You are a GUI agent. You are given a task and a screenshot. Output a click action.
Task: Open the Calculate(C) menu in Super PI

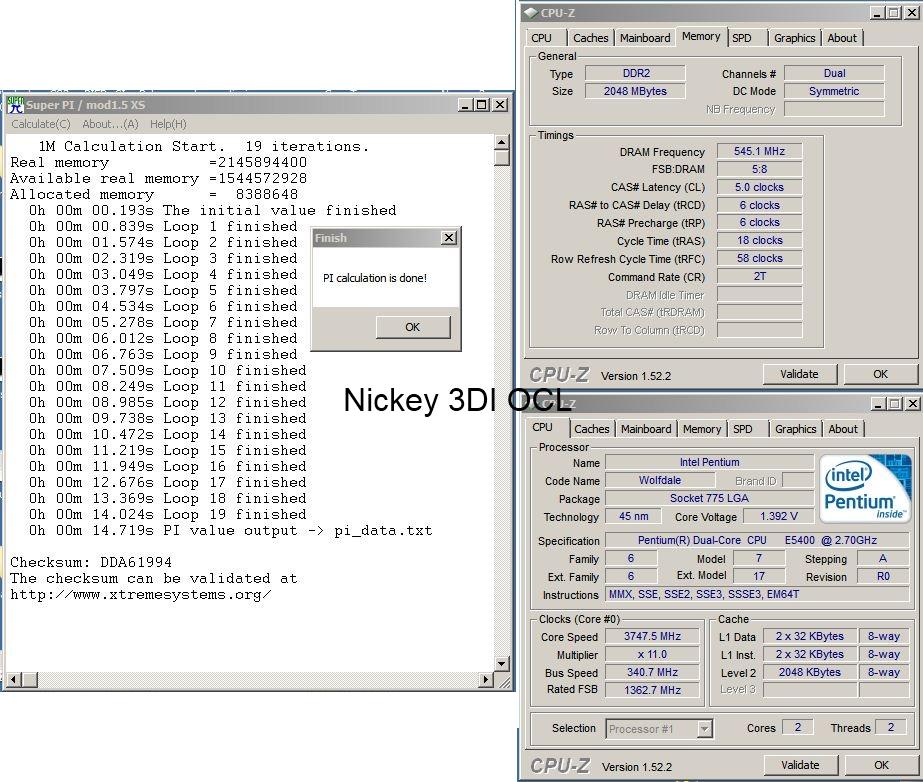click(41, 124)
